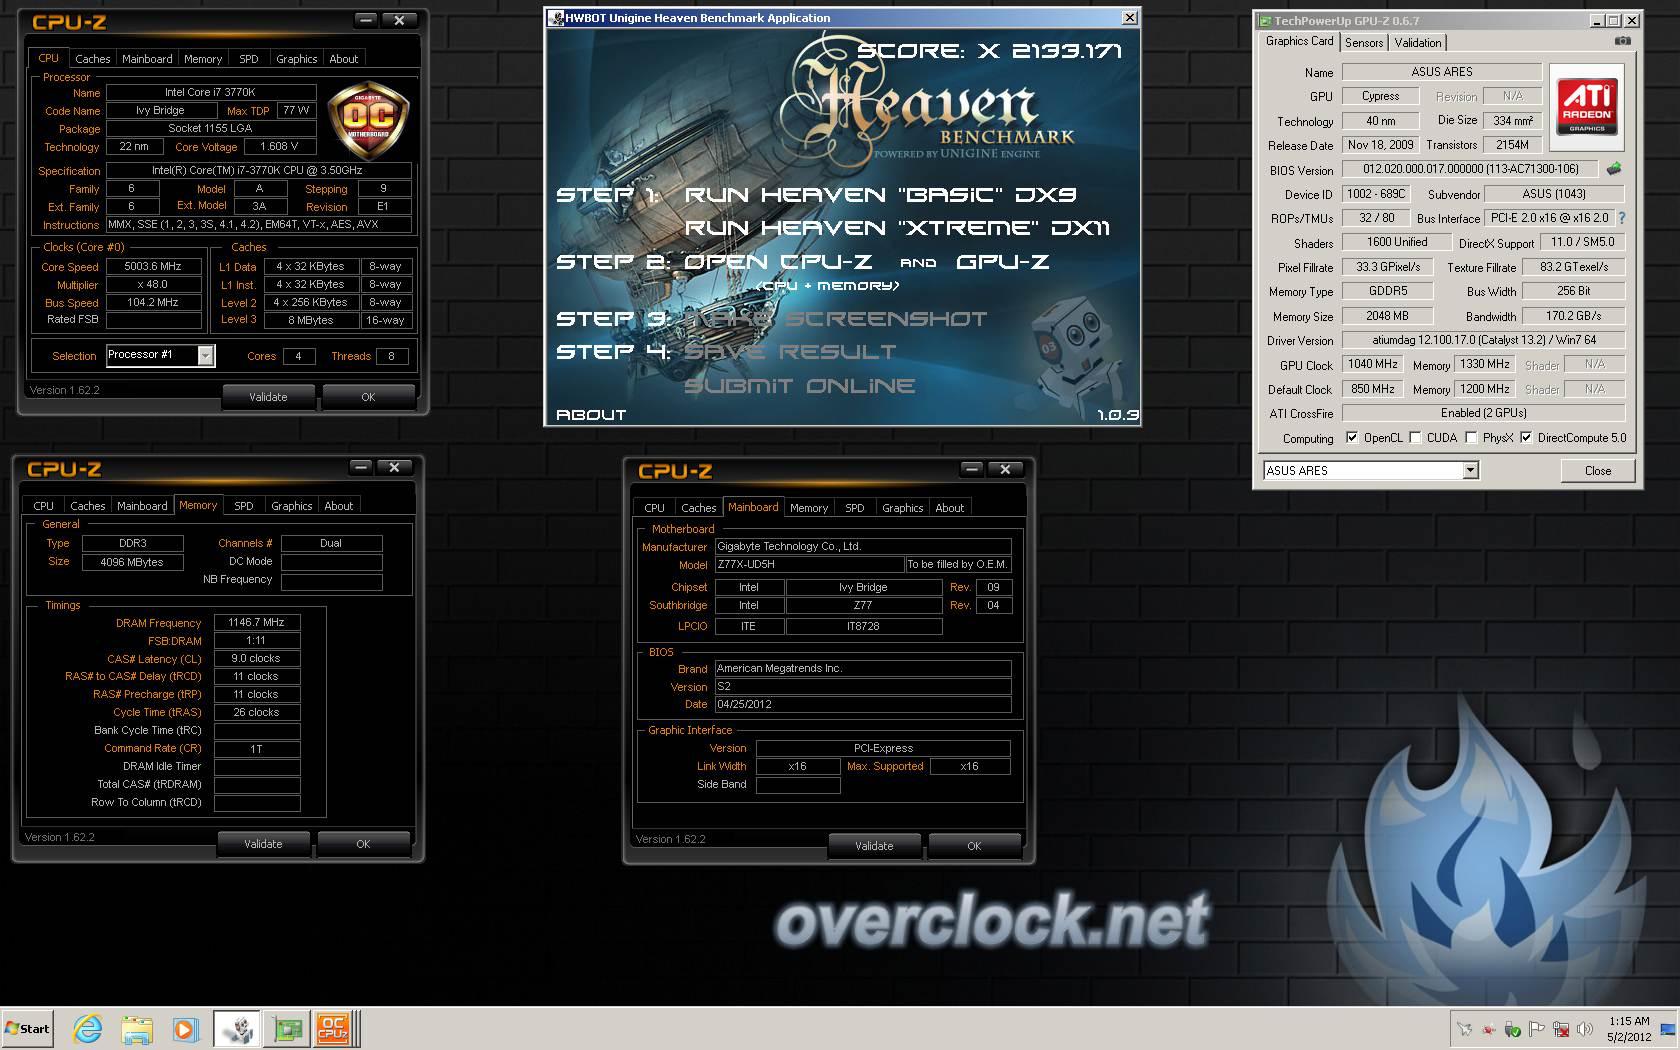
Task: Select the HWBOT Heaven robot taskbar icon
Action: (x=237, y=1028)
